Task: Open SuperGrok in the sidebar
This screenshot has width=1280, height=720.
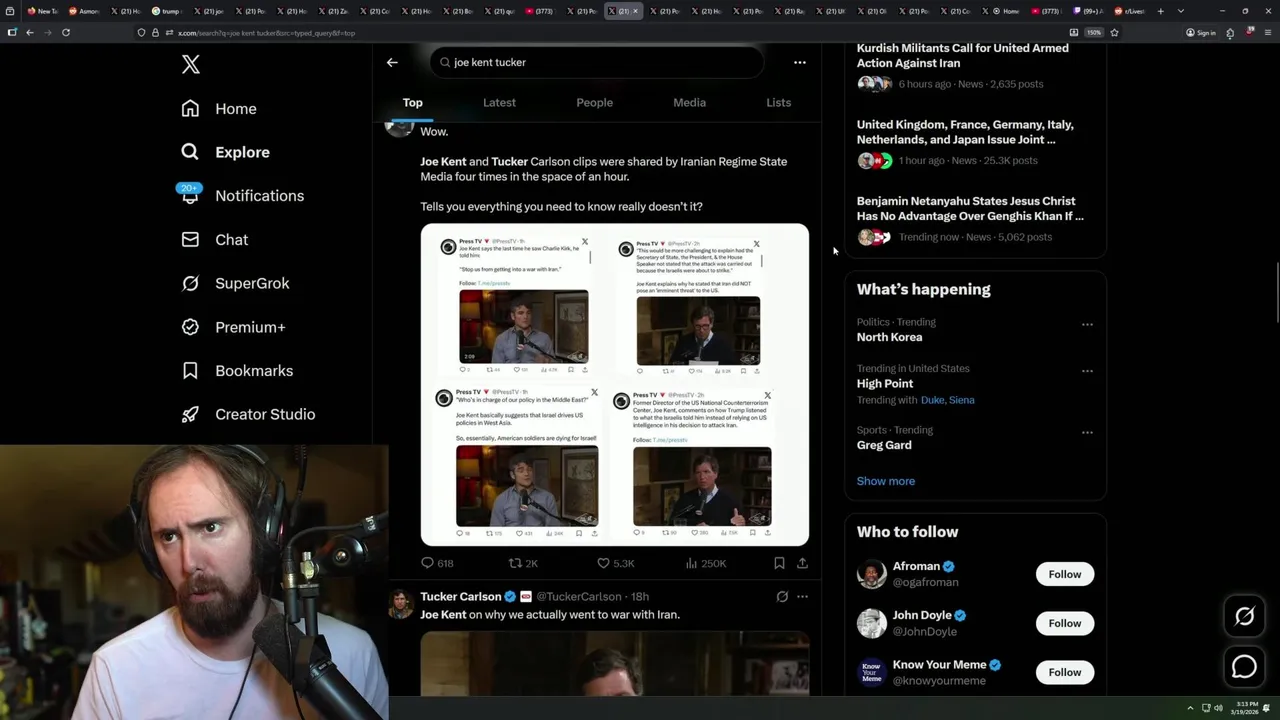Action: pyautogui.click(x=235, y=283)
